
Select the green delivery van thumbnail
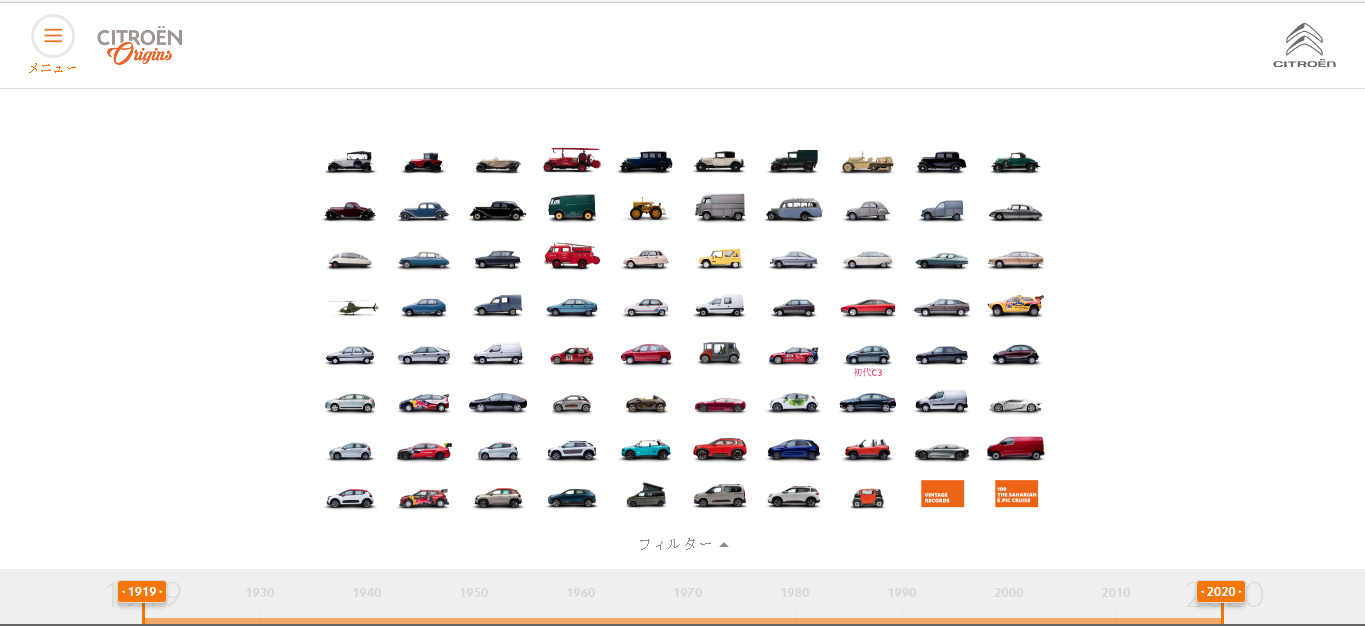pos(571,208)
